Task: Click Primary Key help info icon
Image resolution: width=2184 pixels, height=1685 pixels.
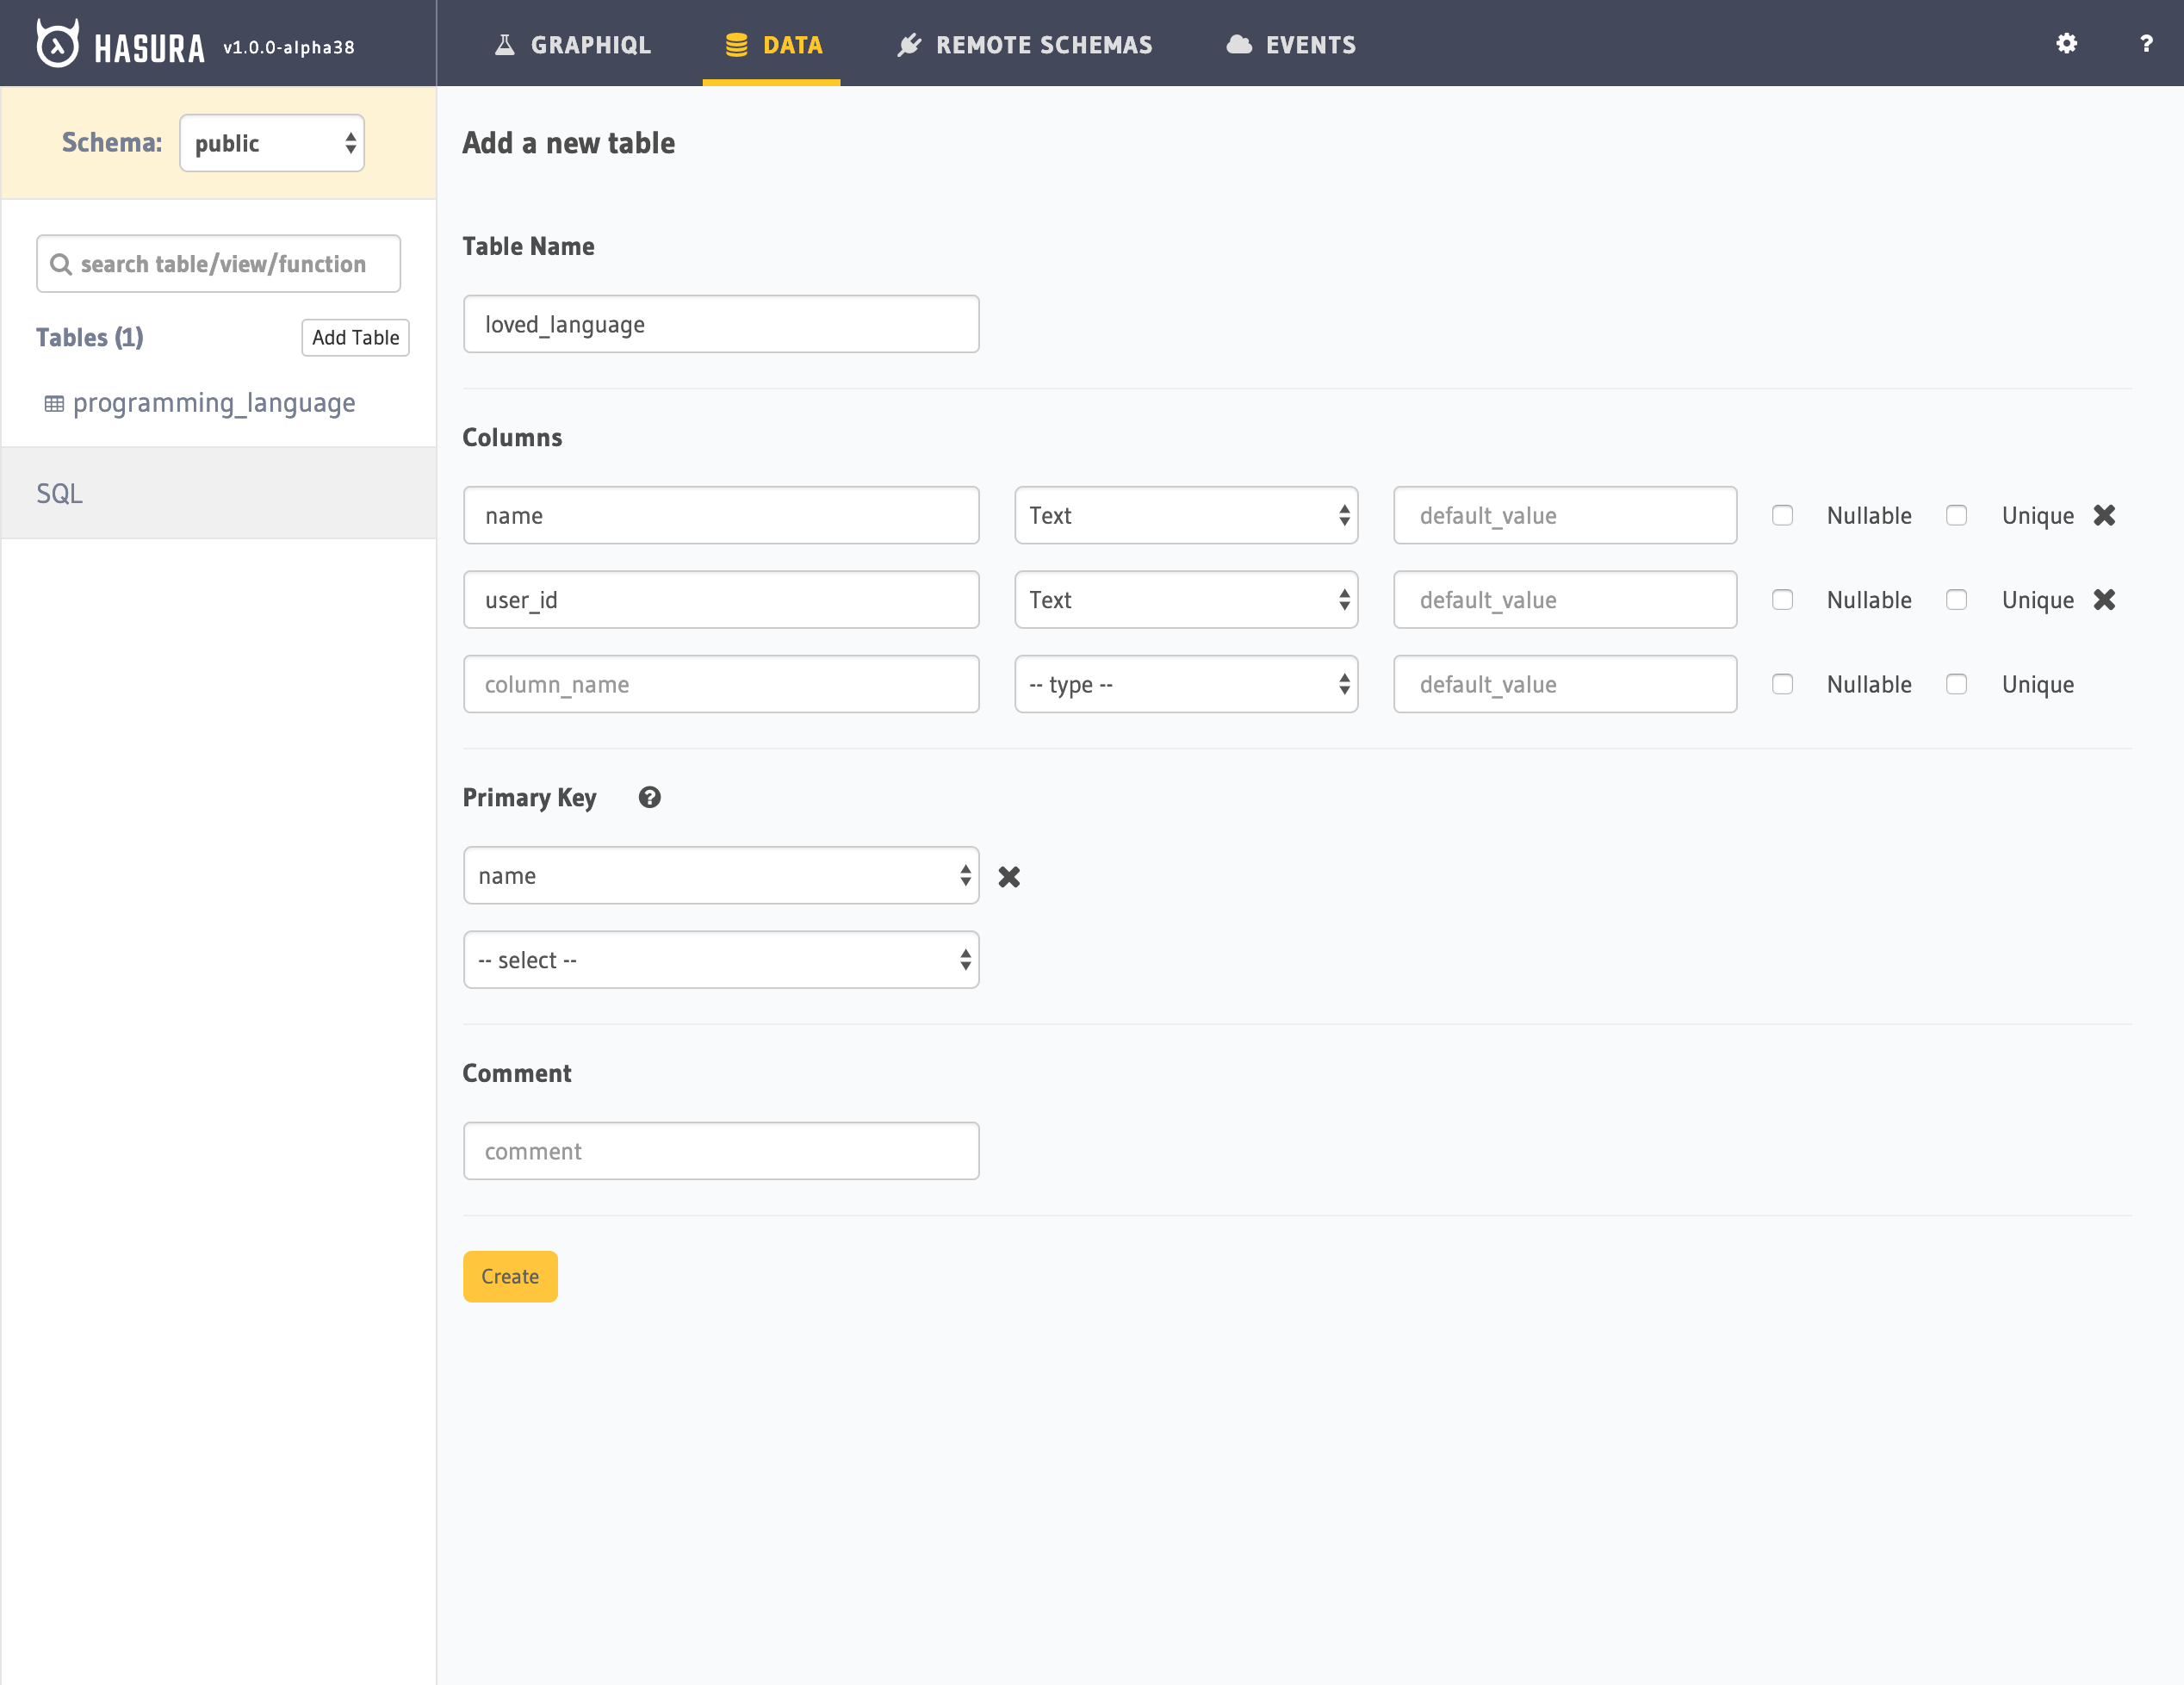Action: (x=649, y=797)
